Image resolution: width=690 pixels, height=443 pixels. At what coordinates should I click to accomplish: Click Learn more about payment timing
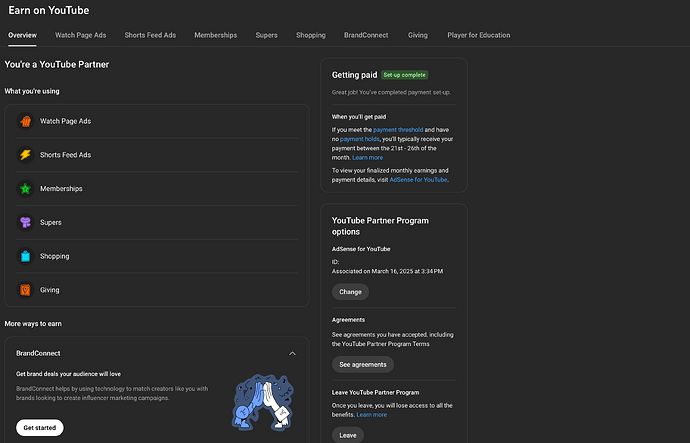(x=367, y=157)
